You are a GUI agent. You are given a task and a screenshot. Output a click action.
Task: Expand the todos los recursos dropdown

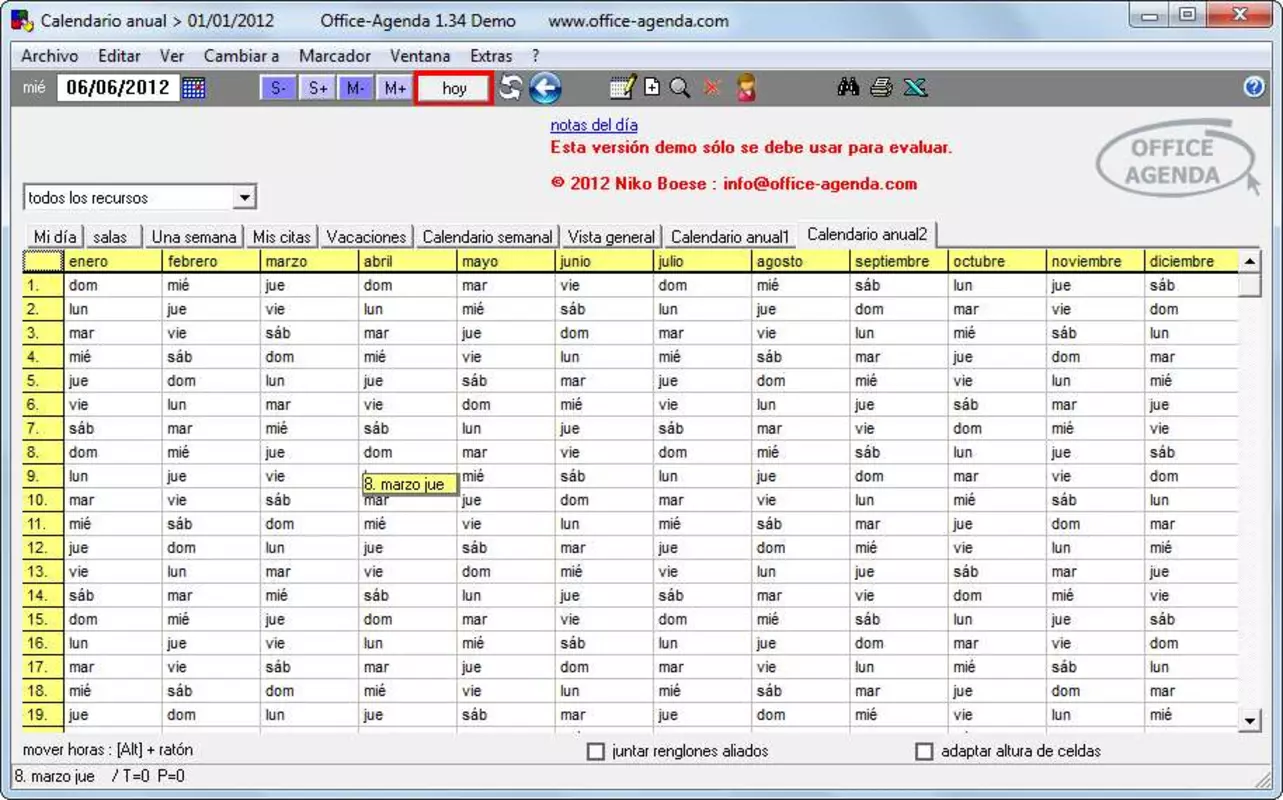point(245,198)
